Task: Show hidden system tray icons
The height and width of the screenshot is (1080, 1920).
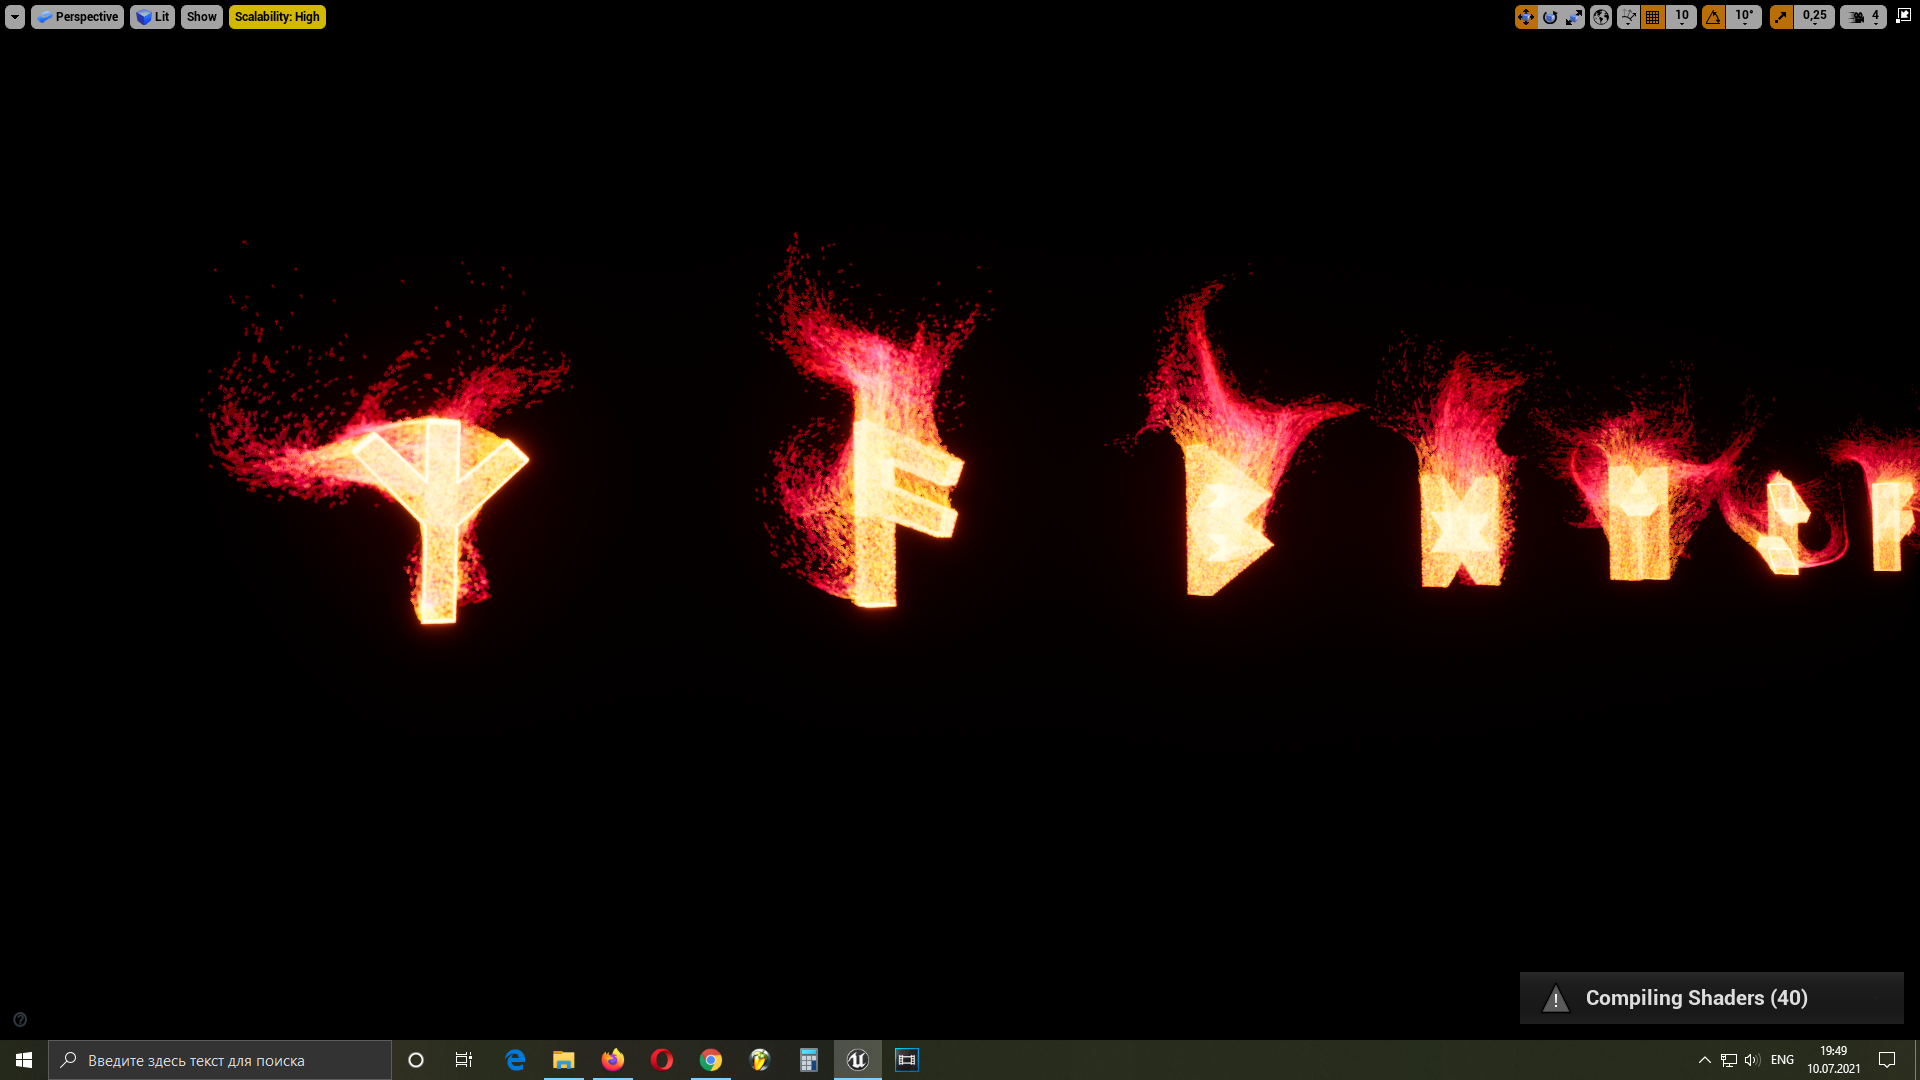Action: (1705, 1060)
